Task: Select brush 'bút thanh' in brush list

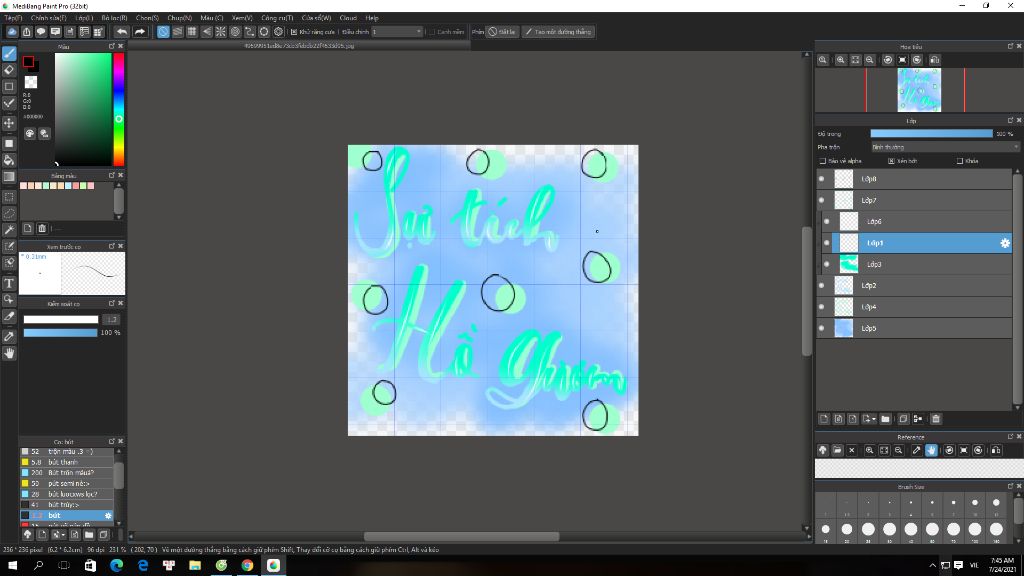Action: [x=67, y=462]
